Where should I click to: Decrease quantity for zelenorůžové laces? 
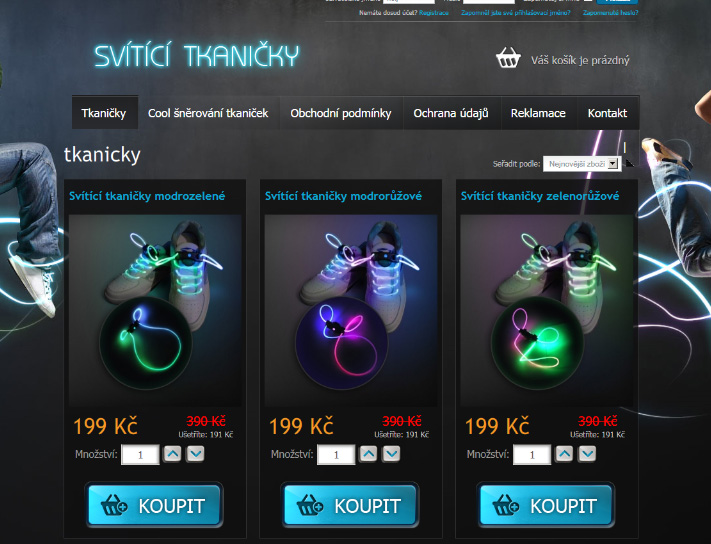point(587,454)
